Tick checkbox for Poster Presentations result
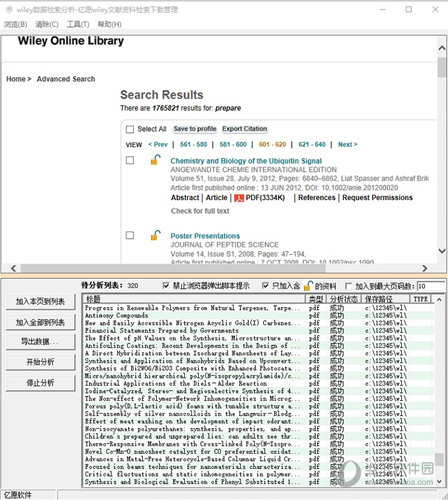The image size is (448, 500). (x=130, y=235)
